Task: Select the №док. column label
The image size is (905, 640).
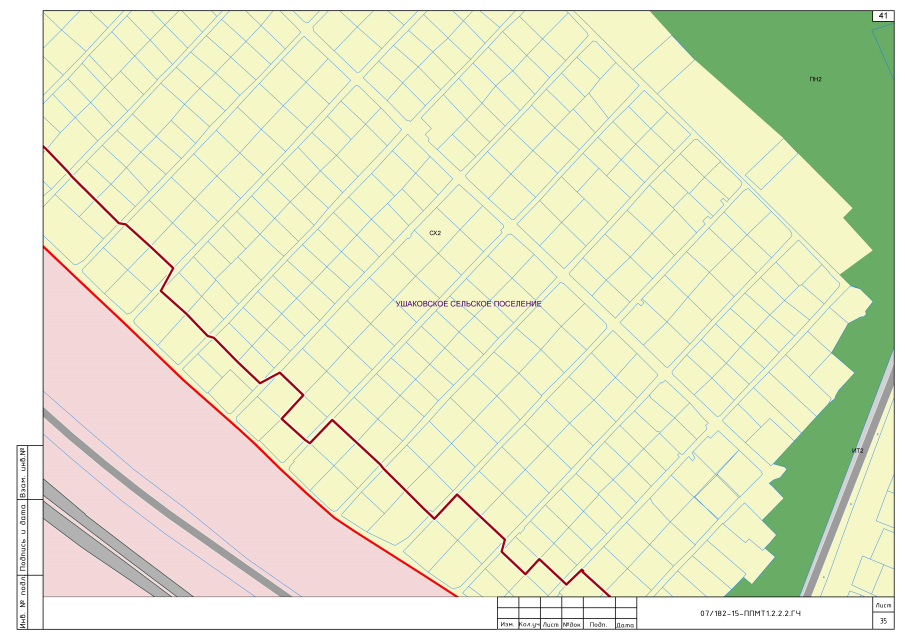Action: pos(573,624)
